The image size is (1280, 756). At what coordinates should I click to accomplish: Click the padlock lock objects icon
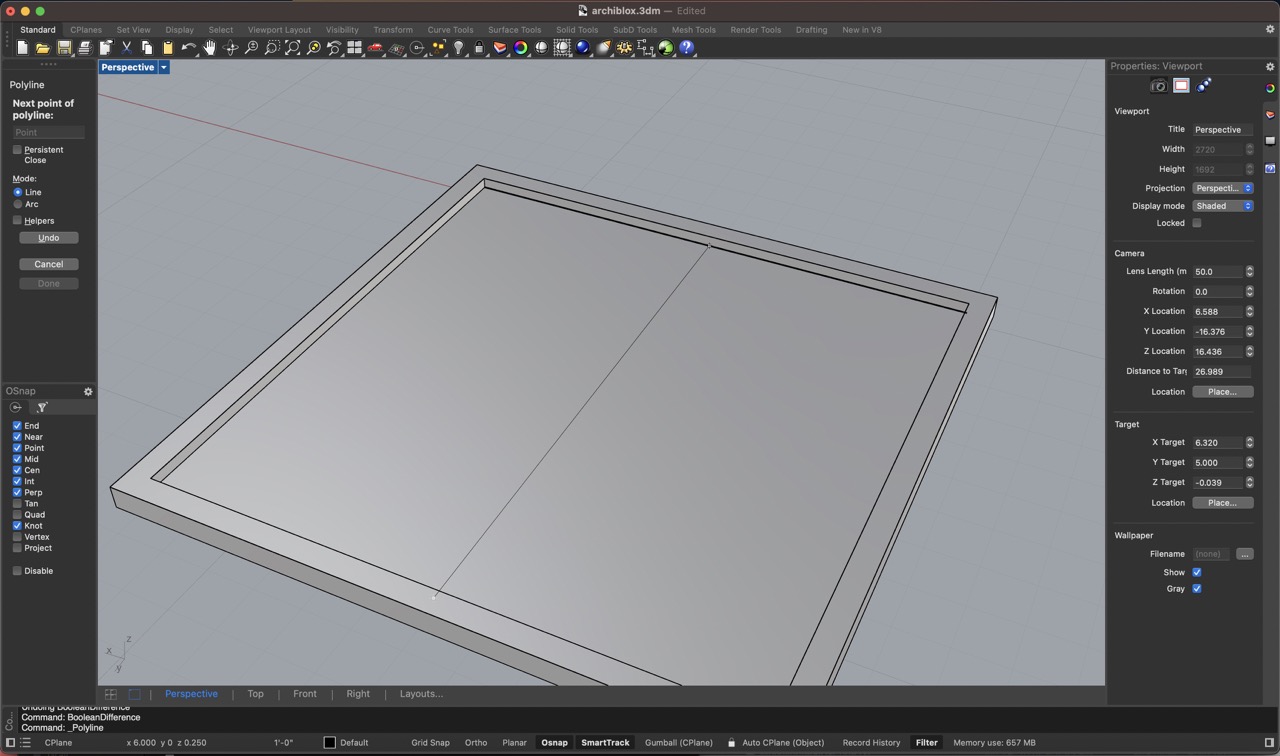(x=479, y=48)
